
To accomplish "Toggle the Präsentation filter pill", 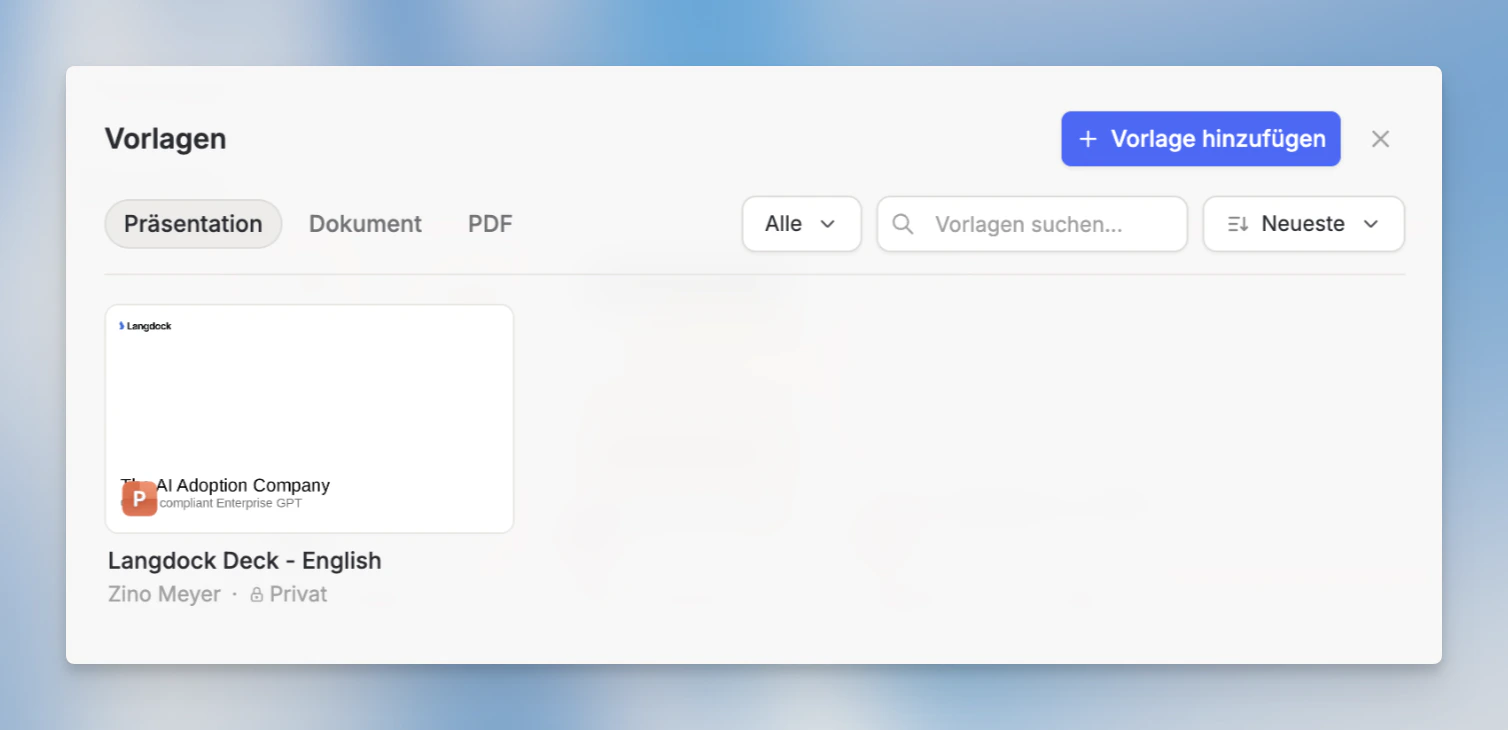I will tap(193, 224).
